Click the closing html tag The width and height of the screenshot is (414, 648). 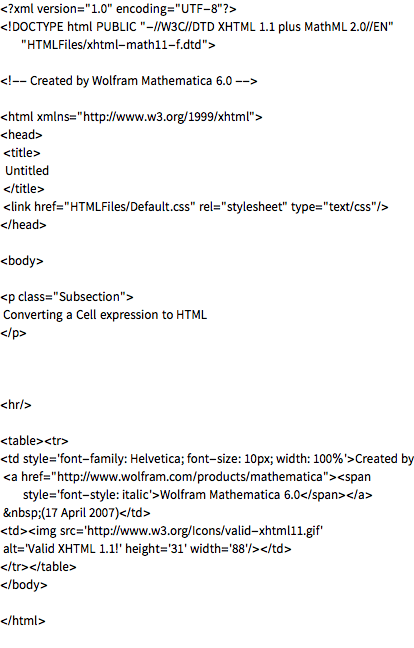coord(23,621)
